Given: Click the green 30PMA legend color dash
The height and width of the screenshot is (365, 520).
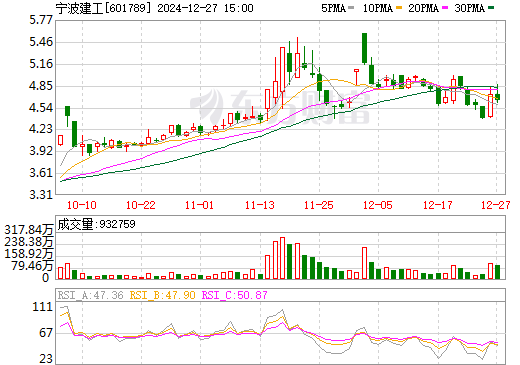Looking at the screenshot, I should point(490,8).
